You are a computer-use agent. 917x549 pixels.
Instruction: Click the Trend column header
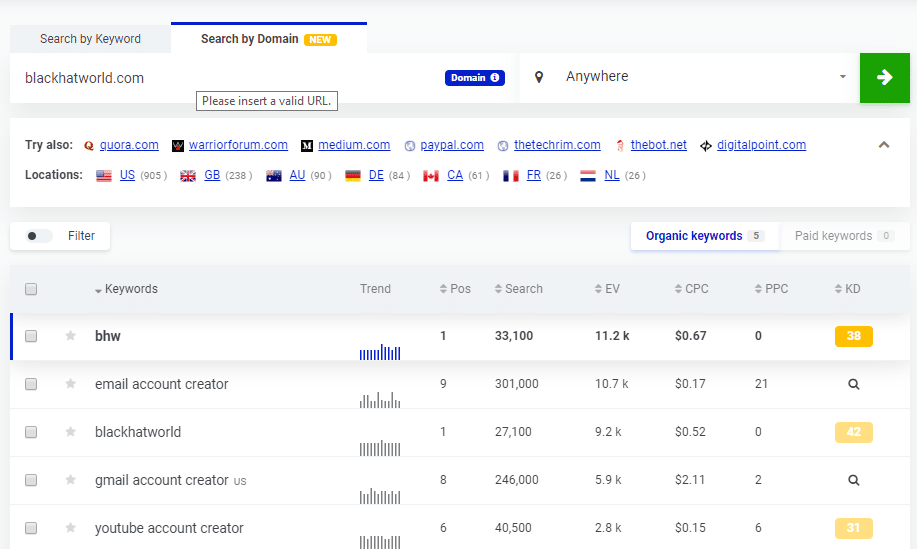pyautogui.click(x=375, y=289)
